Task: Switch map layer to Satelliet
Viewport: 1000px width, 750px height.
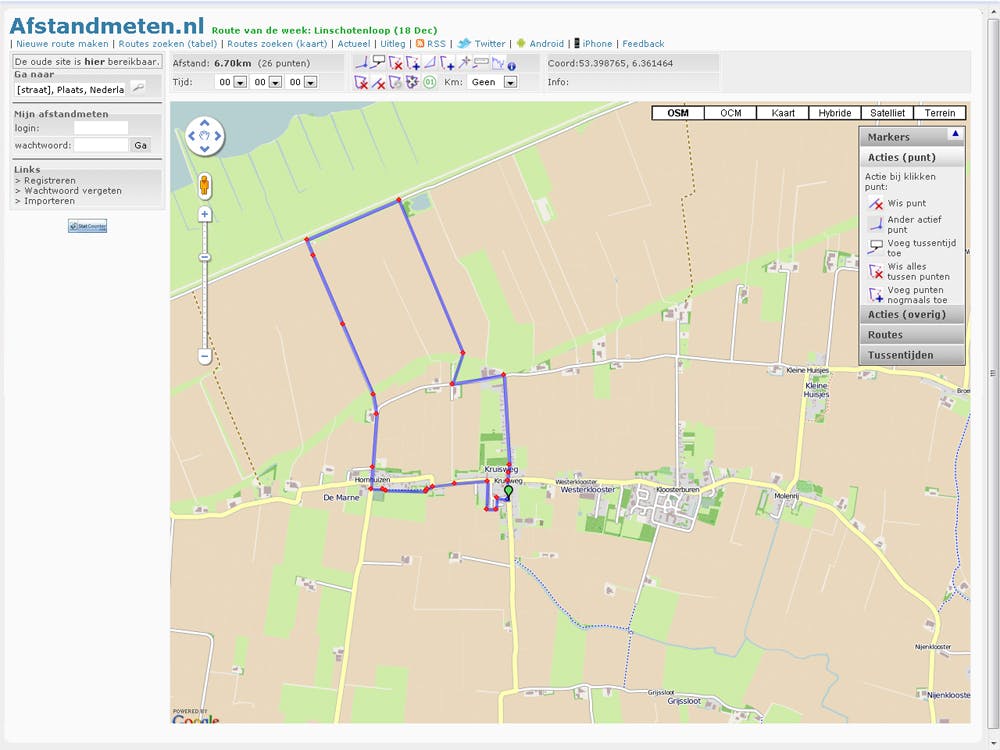Action: pos(887,113)
